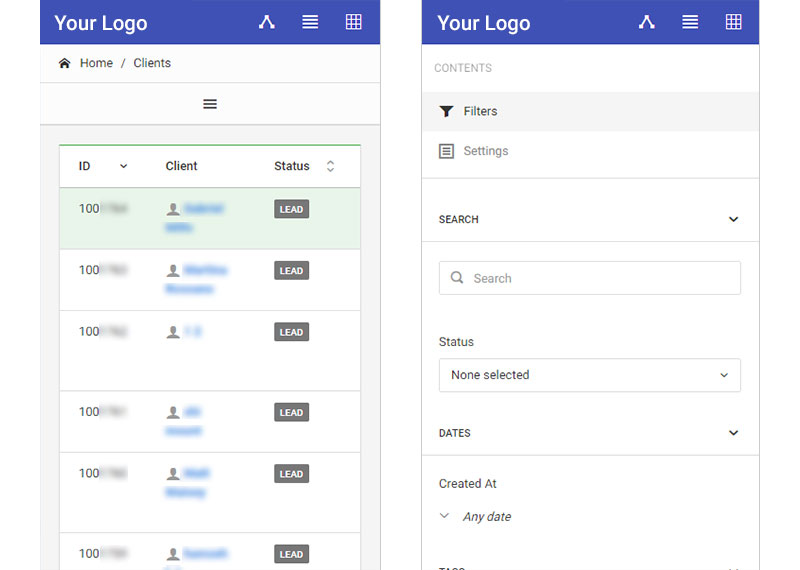This screenshot has height=570, width=800.
Task: Click the document icon next to Settings
Action: tap(446, 151)
